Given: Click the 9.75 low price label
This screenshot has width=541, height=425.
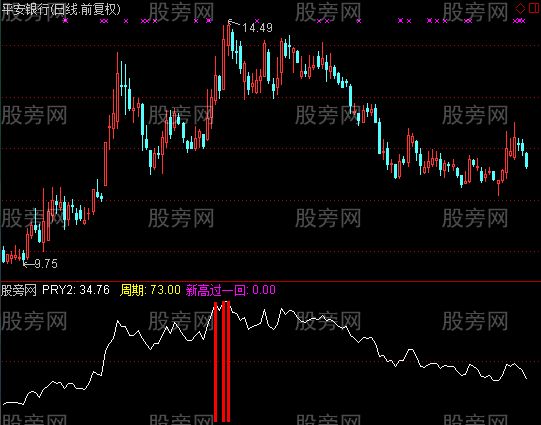Looking at the screenshot, I should click(x=46, y=264).
